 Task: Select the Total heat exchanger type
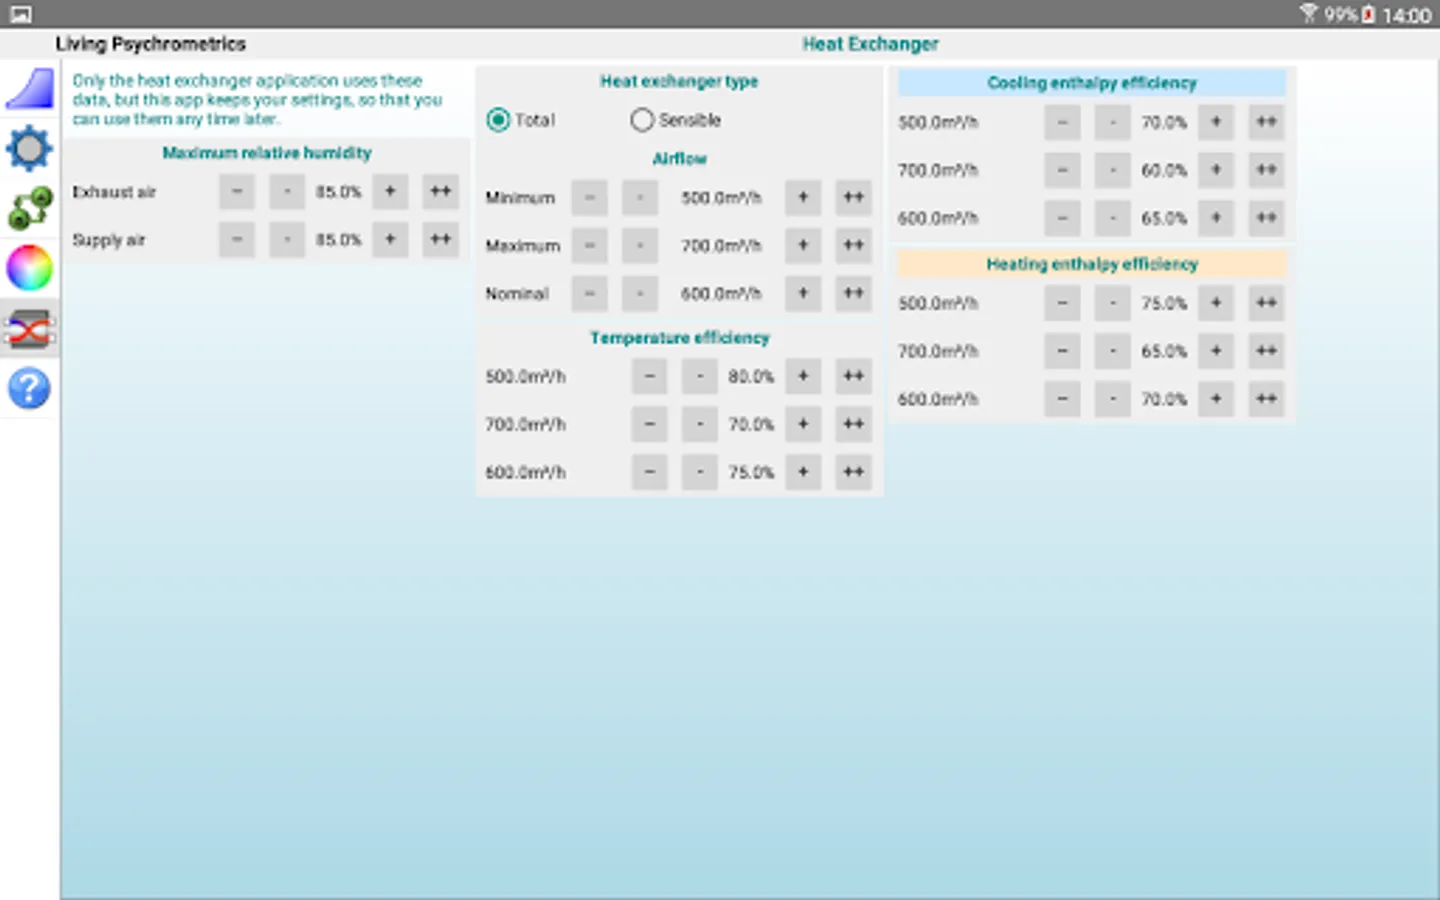pos(520,120)
